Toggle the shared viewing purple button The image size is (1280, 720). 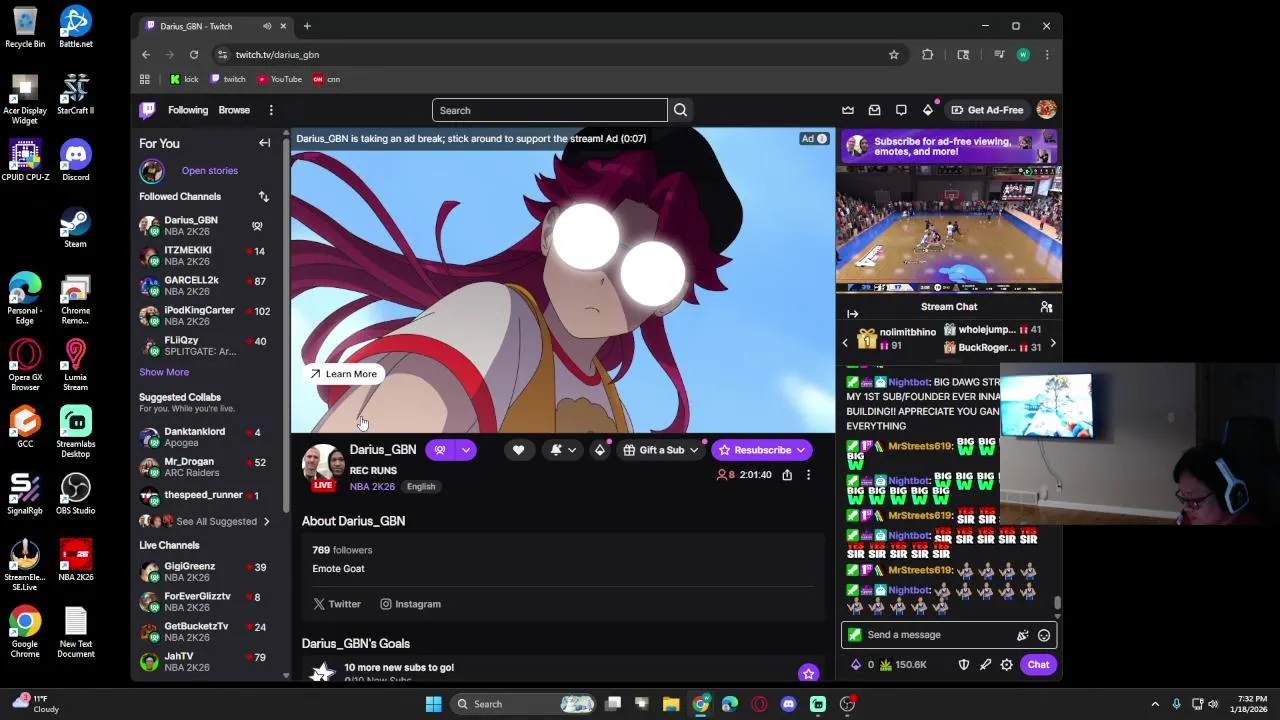click(x=440, y=450)
